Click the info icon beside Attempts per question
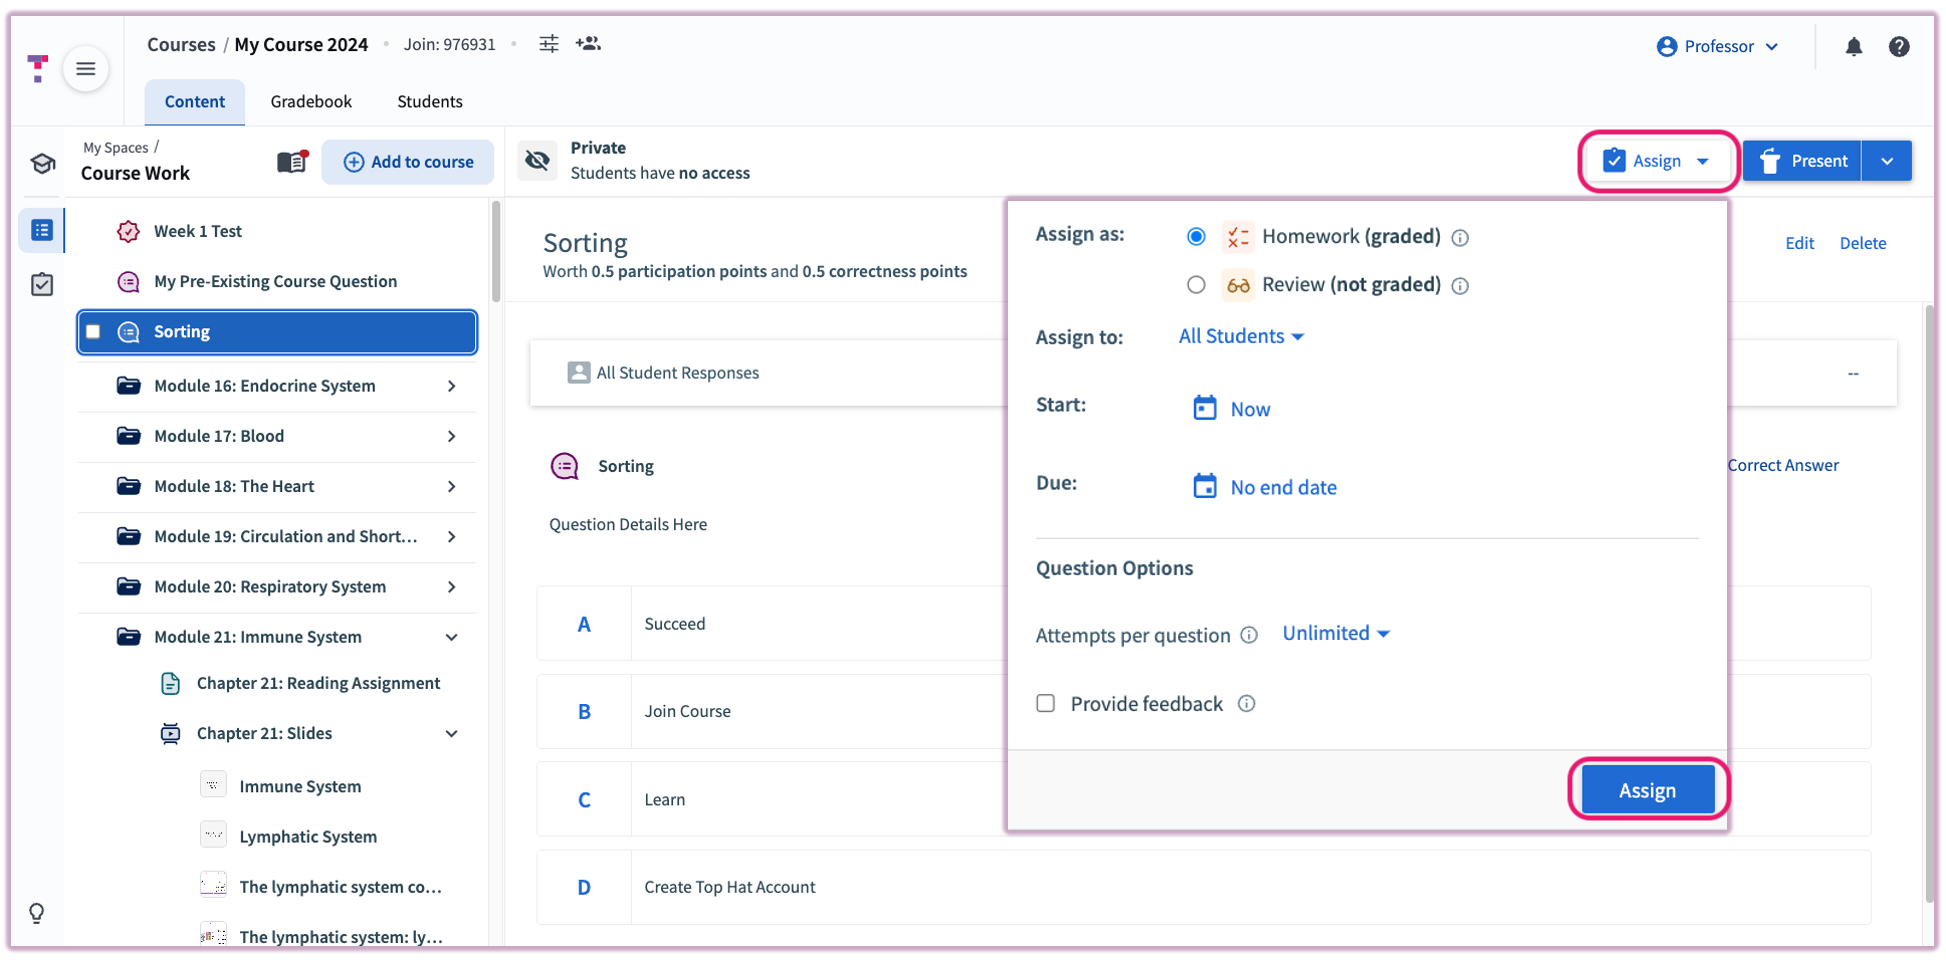 point(1249,635)
